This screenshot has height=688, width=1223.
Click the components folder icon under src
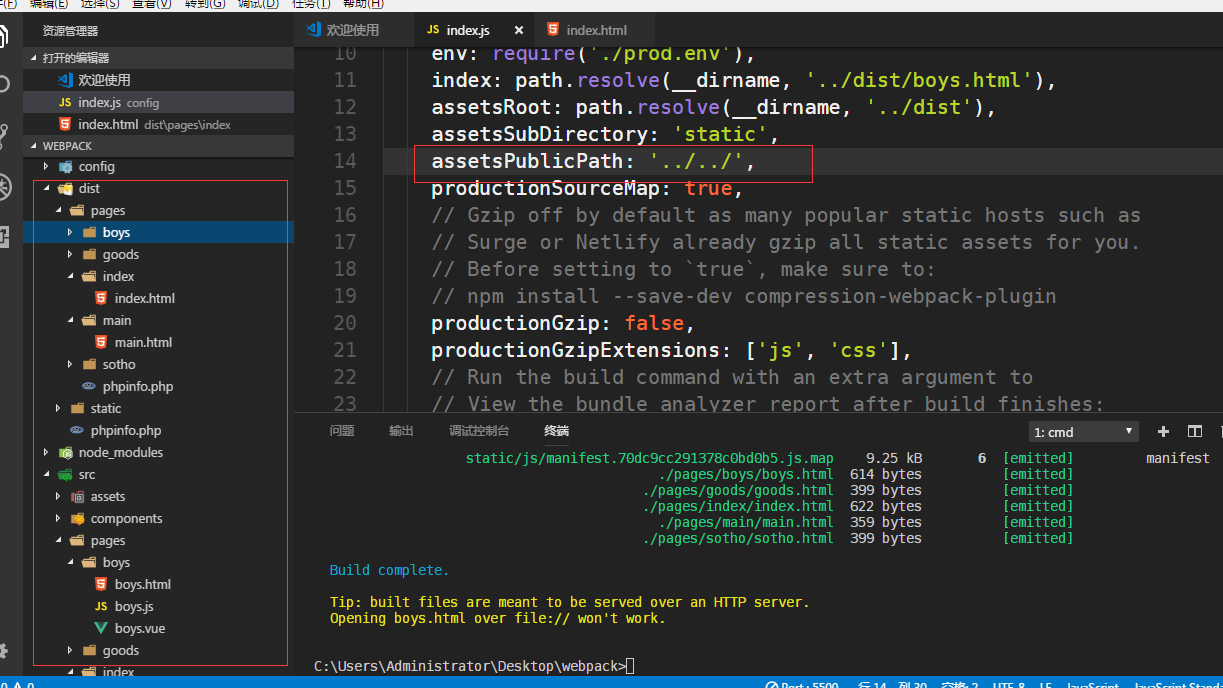[78, 519]
